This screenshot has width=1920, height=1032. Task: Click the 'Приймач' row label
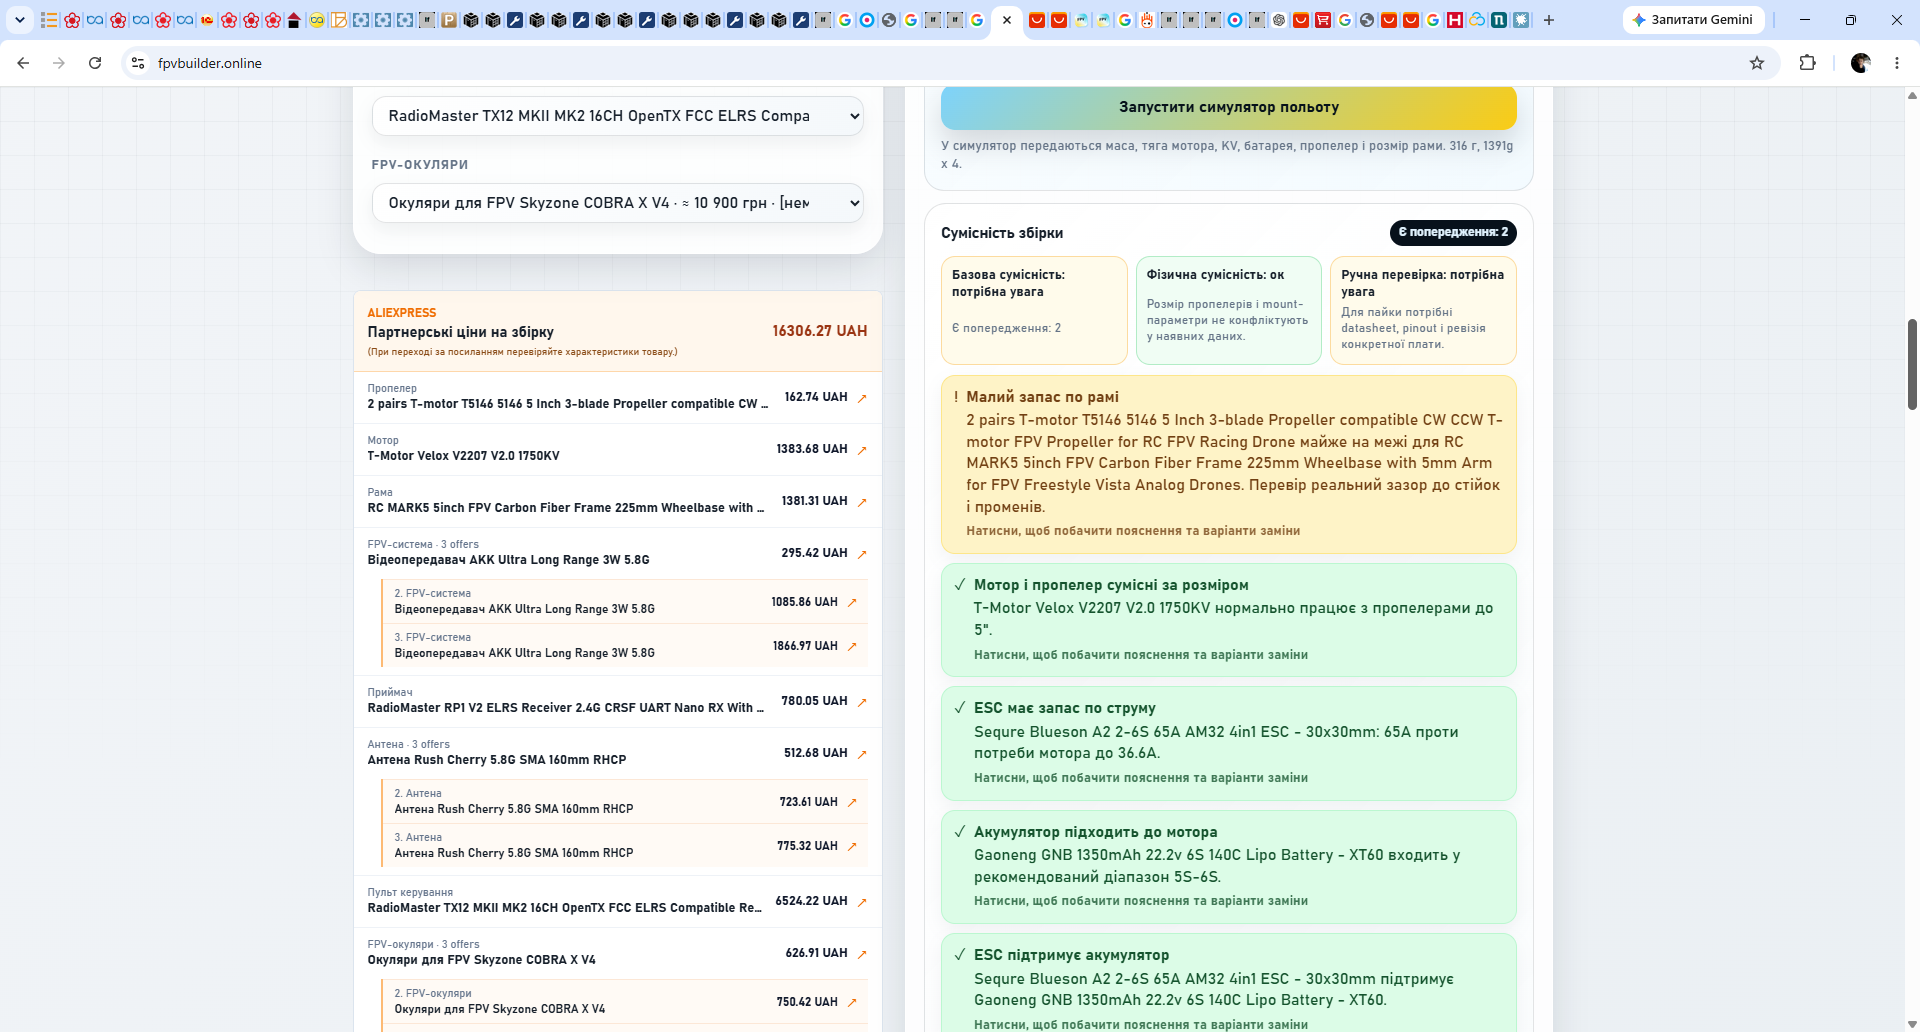pyautogui.click(x=390, y=693)
